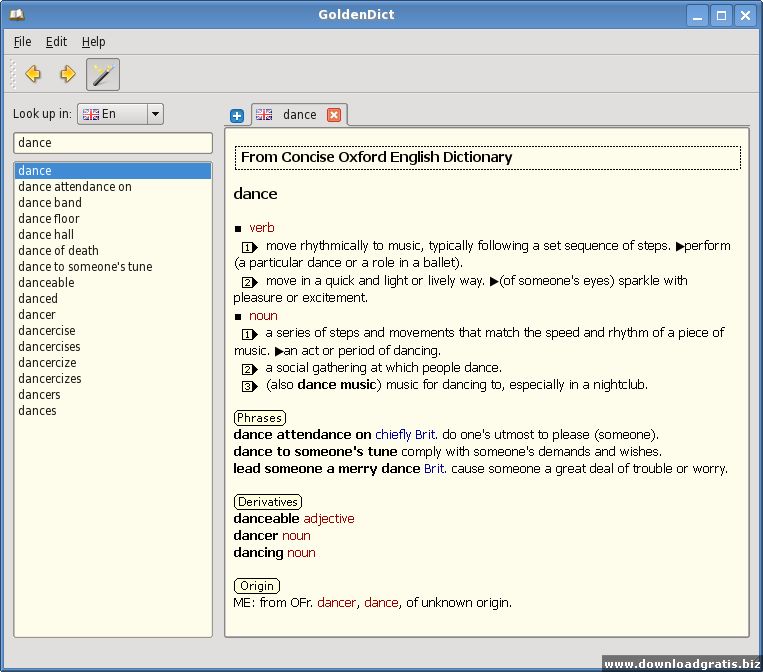Toggle the scan popup wand button
Screen dimensions: 763x672
[x=103, y=74]
